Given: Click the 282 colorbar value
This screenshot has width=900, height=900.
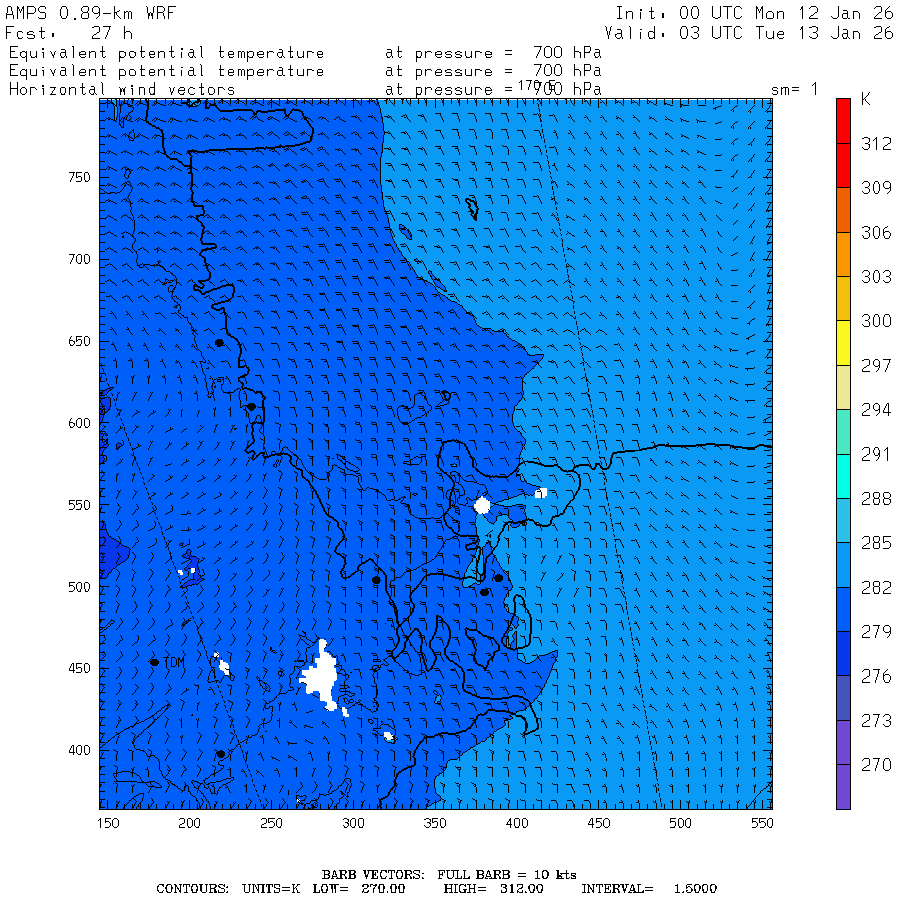Looking at the screenshot, I should (x=876, y=587).
